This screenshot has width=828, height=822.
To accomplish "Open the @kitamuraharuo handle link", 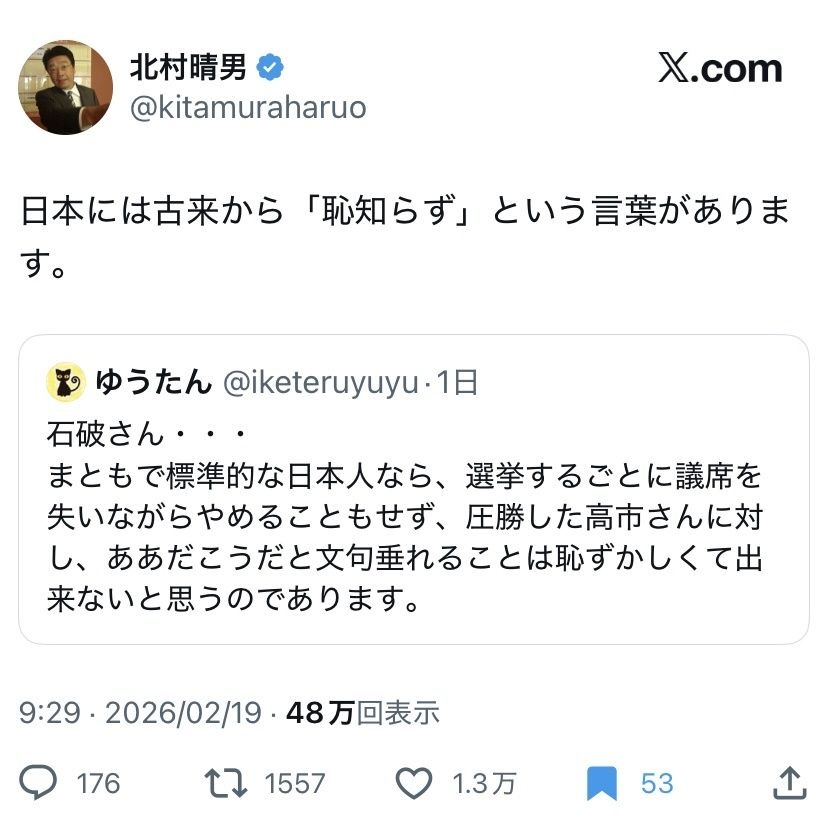I will (248, 108).
